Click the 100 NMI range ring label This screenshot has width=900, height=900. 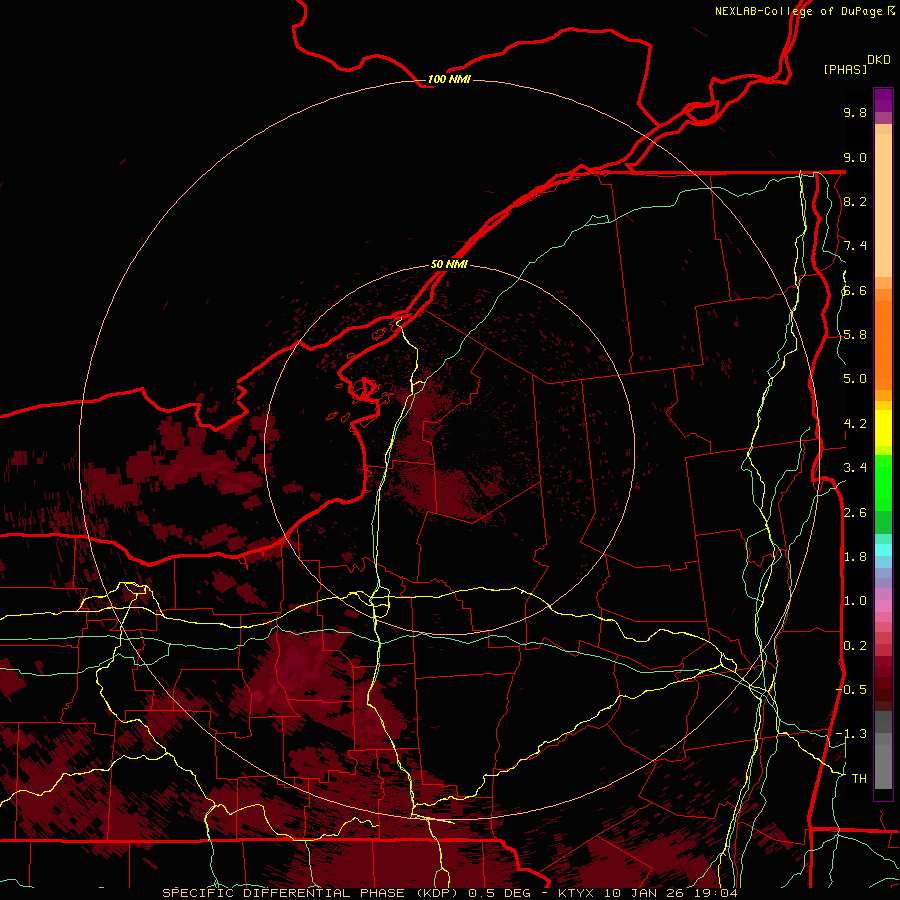point(449,79)
